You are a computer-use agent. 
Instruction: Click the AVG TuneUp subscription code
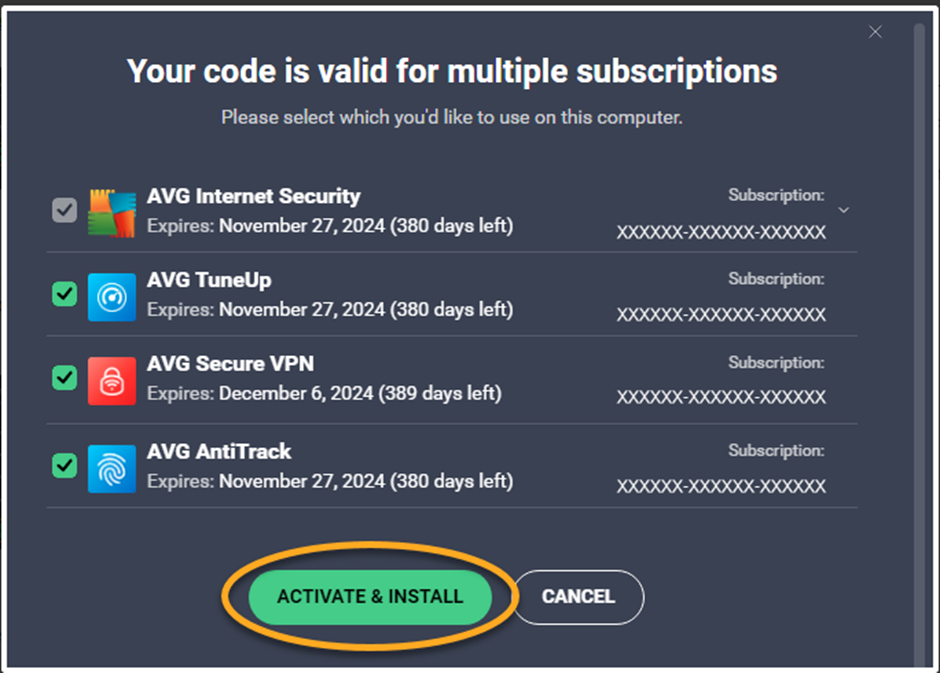pos(721,315)
